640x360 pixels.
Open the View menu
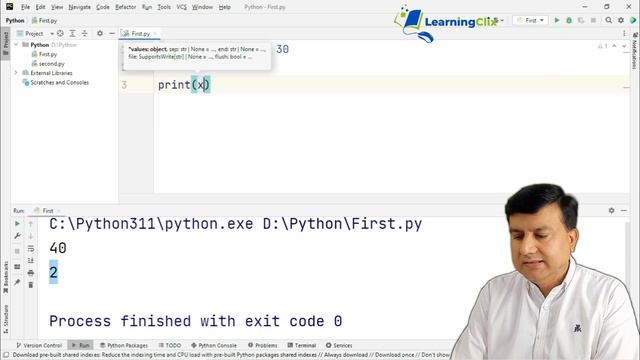point(57,7)
